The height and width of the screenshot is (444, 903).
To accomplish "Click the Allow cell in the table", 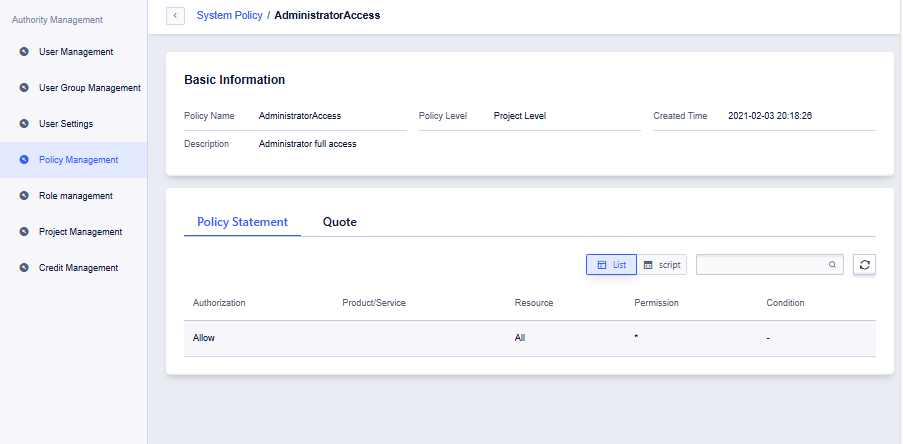I will [x=203, y=338].
